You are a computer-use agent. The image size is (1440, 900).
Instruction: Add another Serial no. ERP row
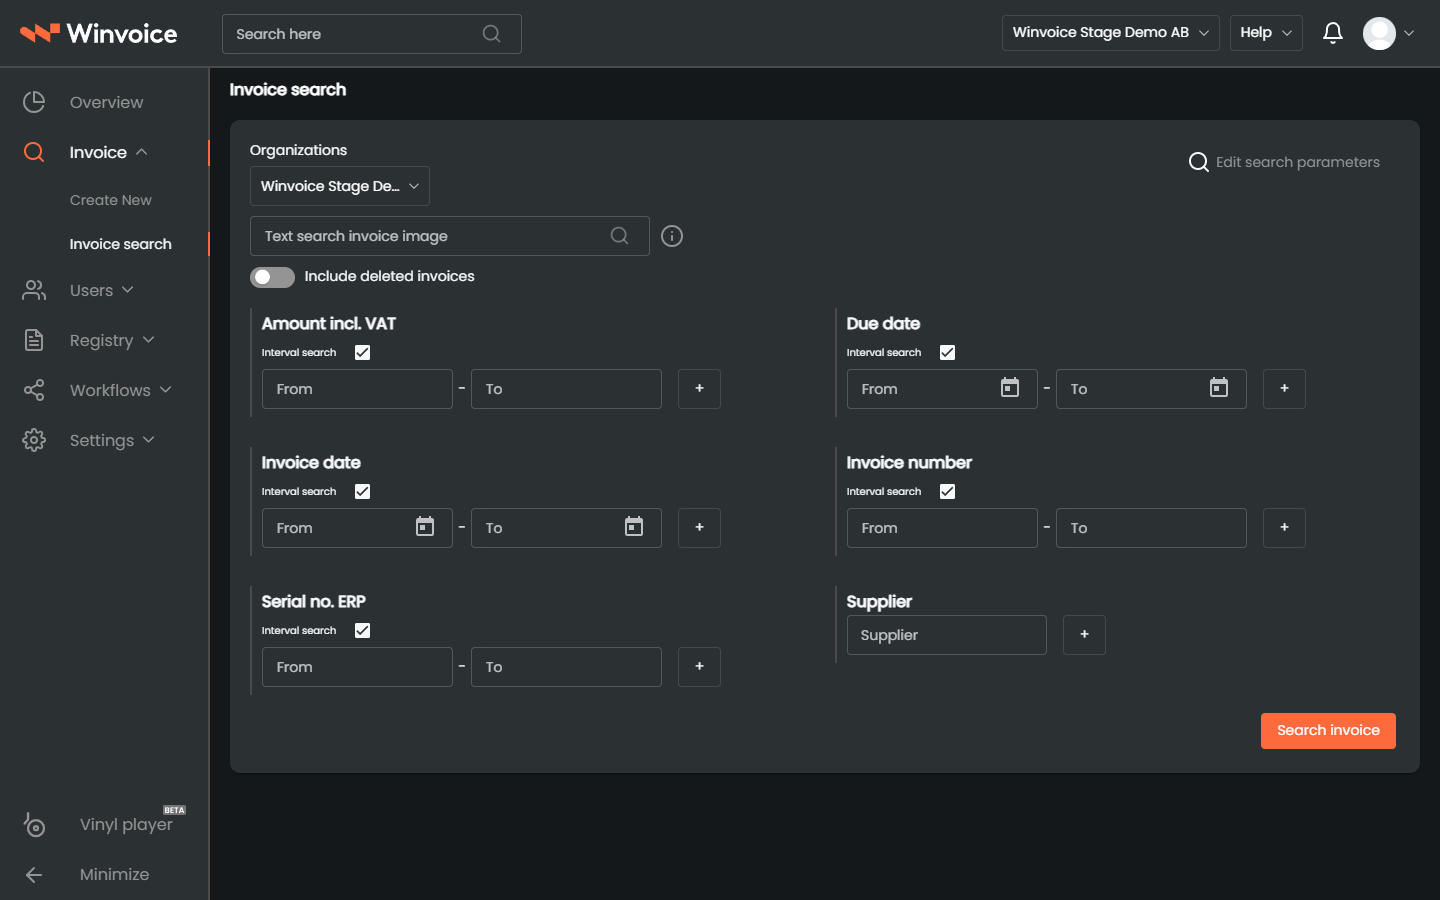(699, 667)
